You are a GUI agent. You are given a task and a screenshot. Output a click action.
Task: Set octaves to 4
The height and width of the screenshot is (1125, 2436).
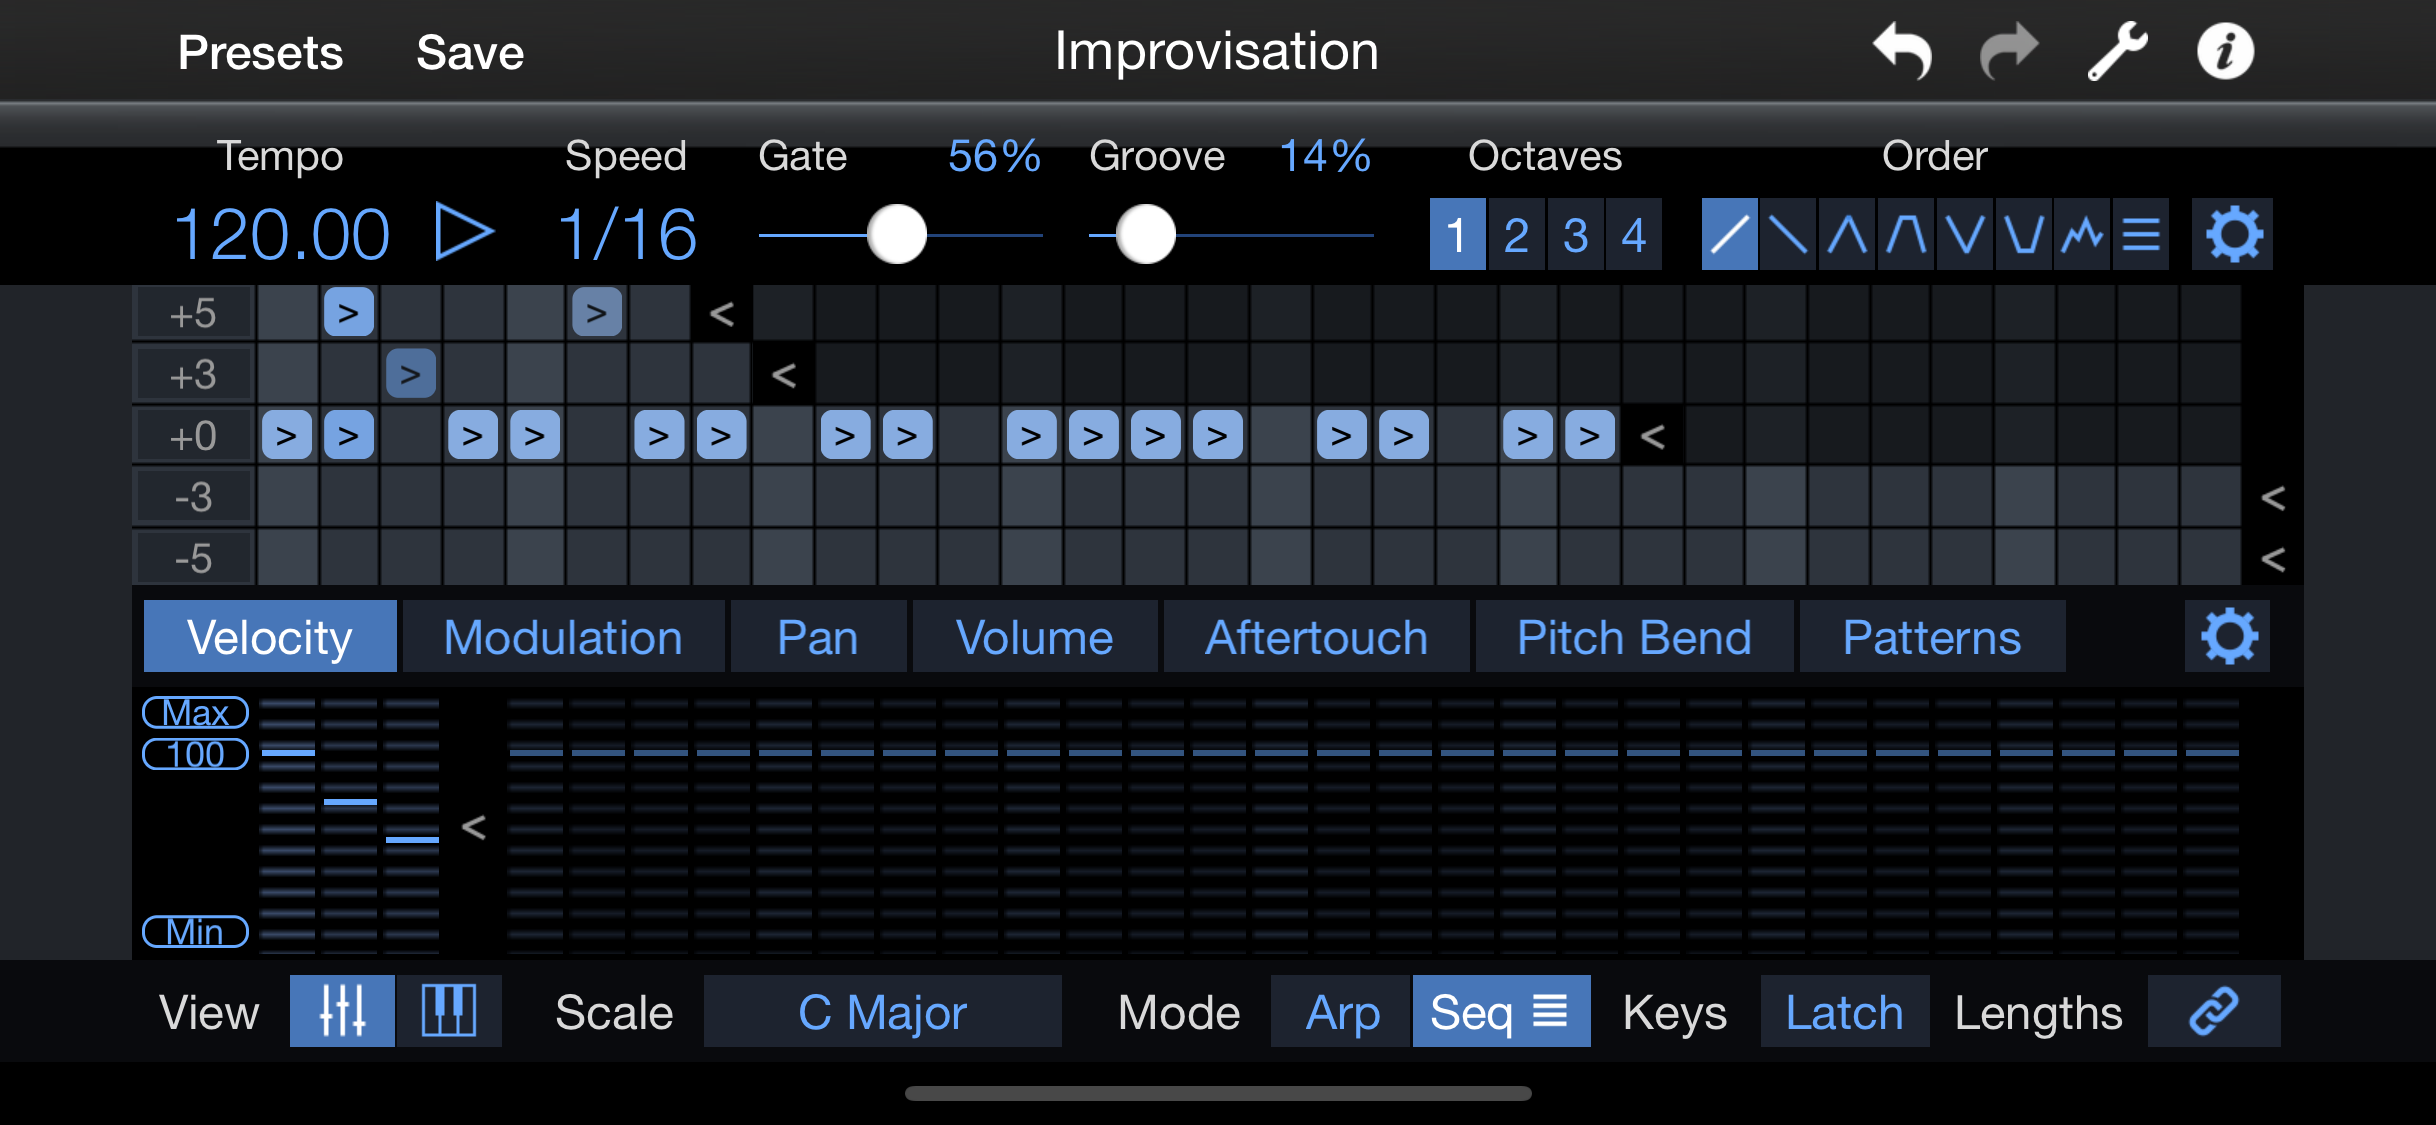point(1634,235)
